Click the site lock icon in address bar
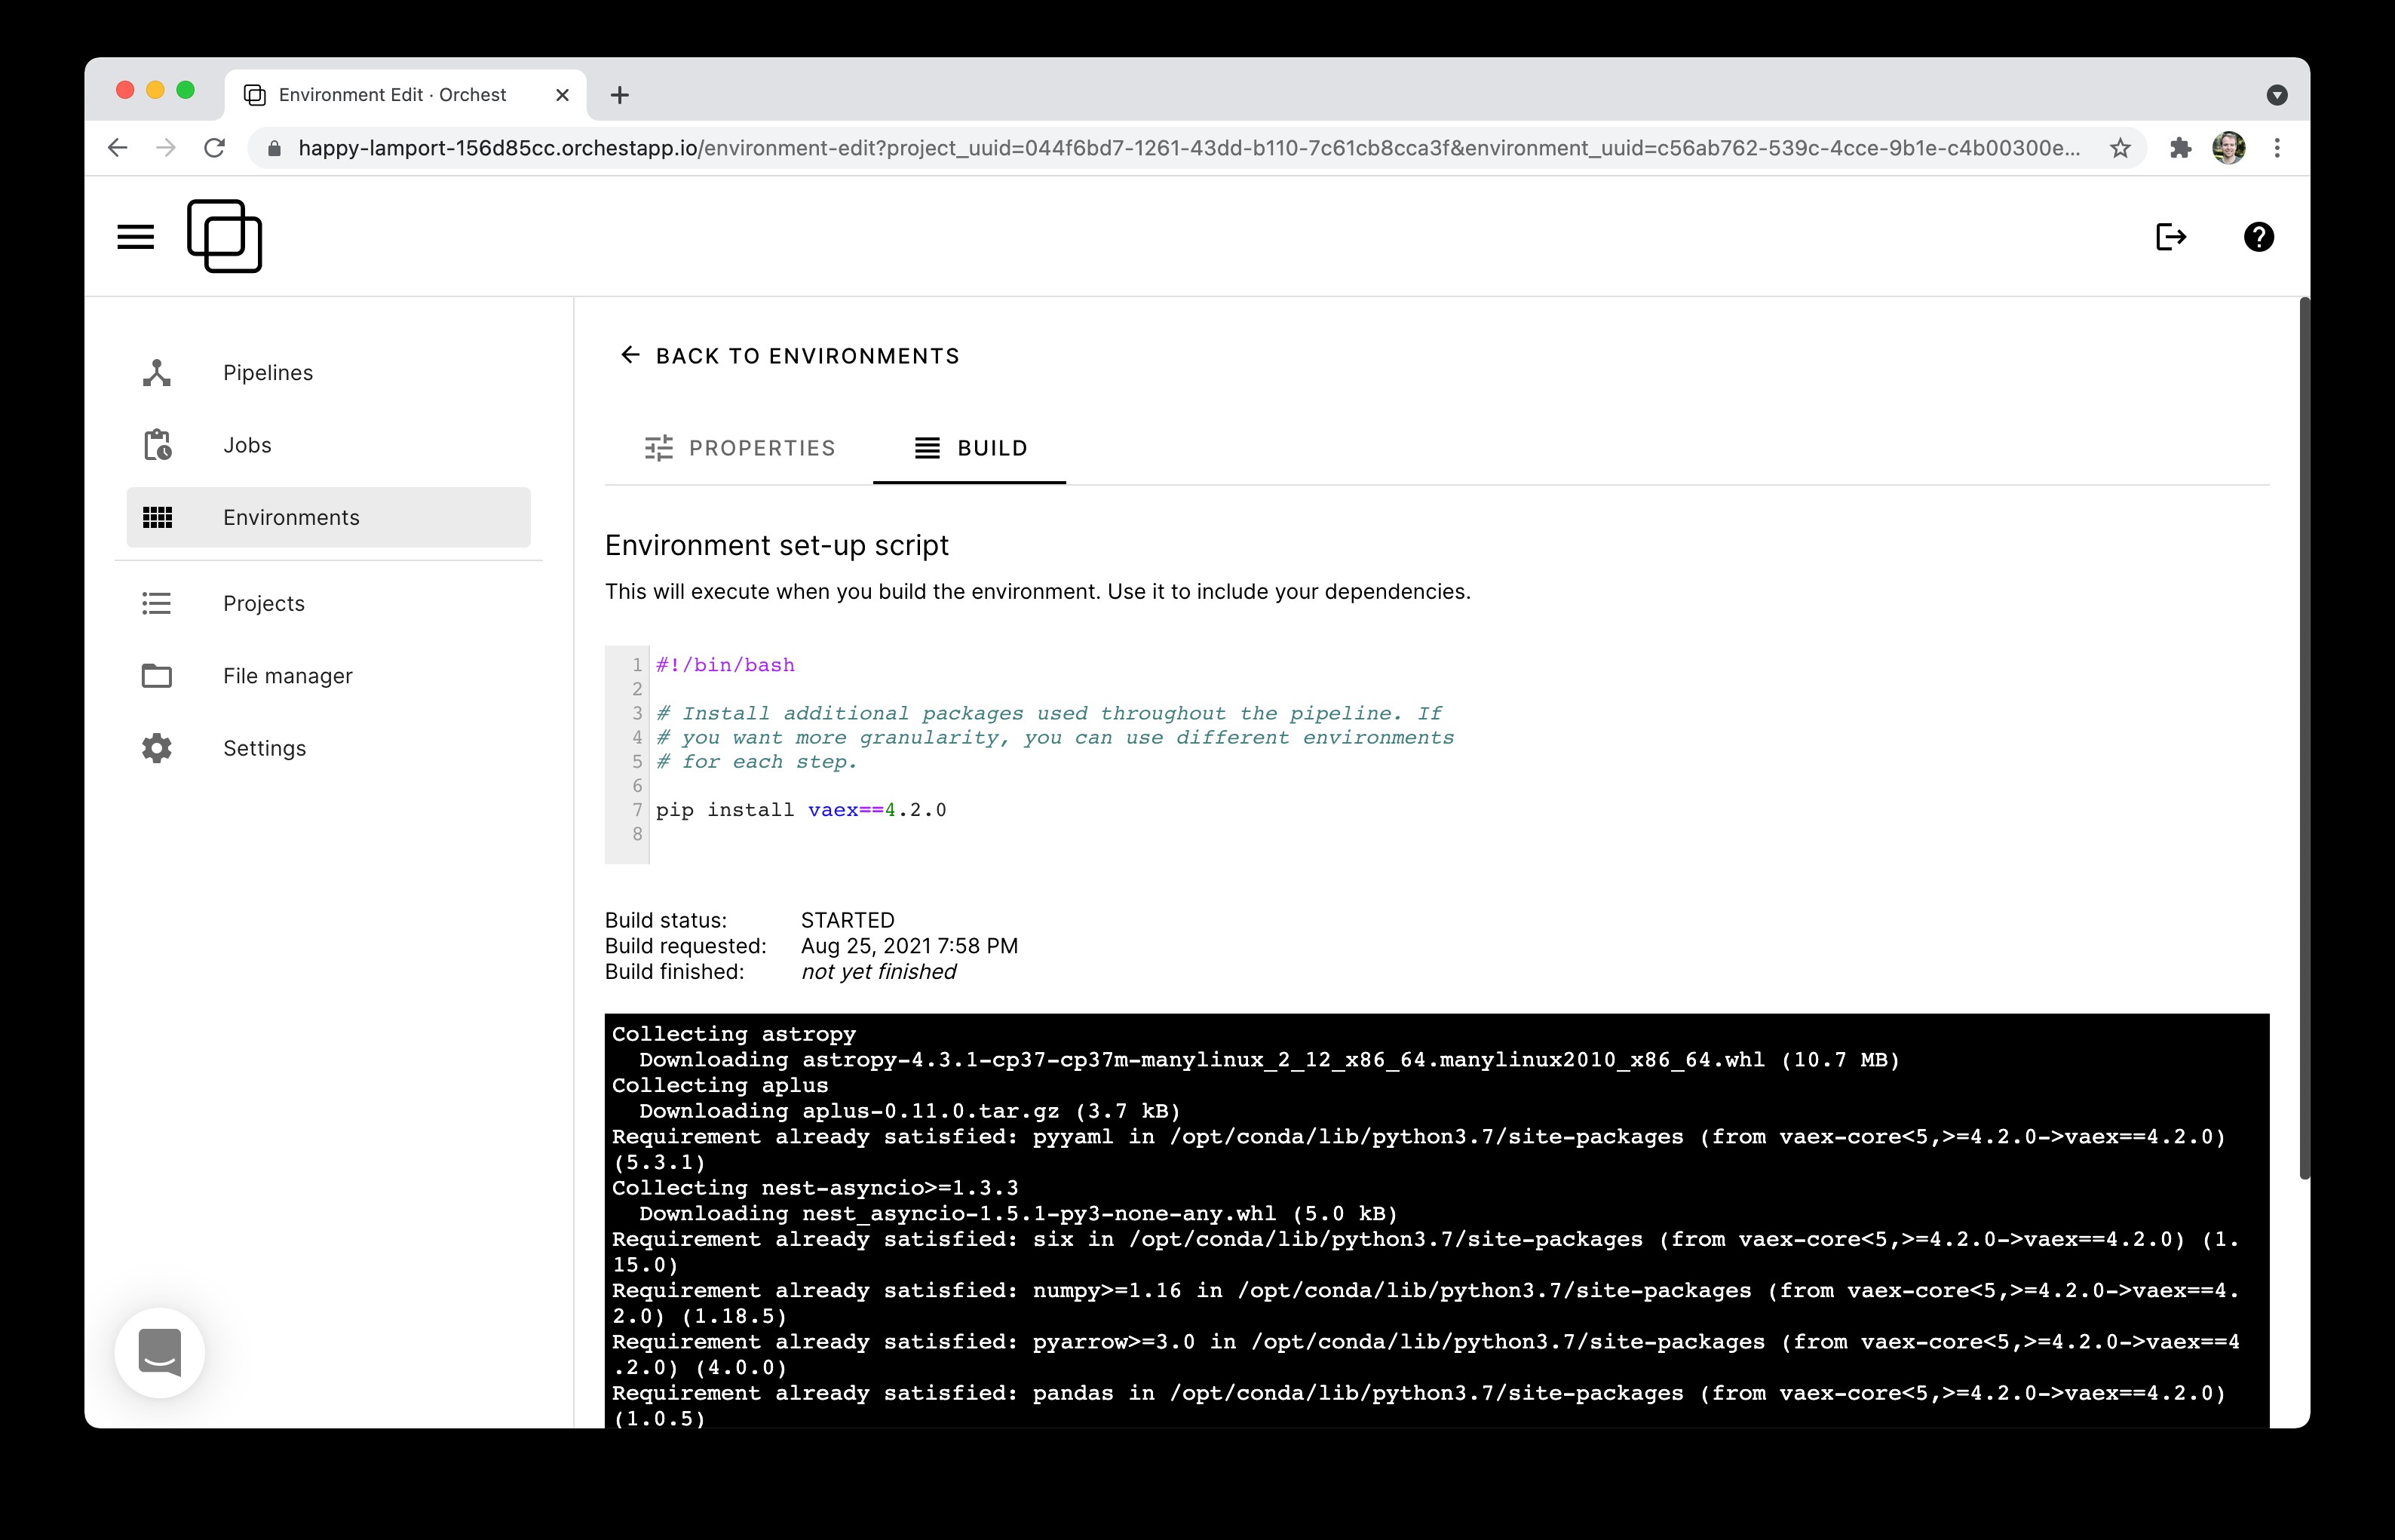The image size is (2395, 1540). (x=274, y=148)
